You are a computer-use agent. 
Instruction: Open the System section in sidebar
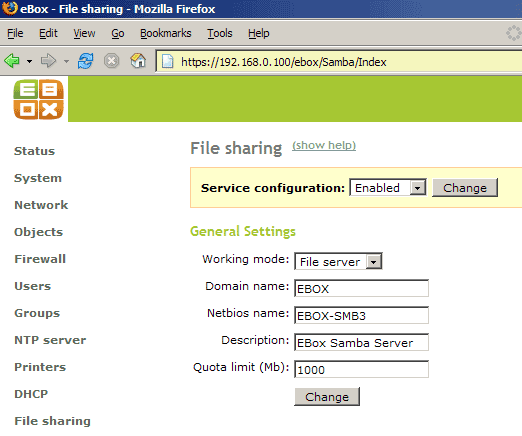click(x=38, y=178)
